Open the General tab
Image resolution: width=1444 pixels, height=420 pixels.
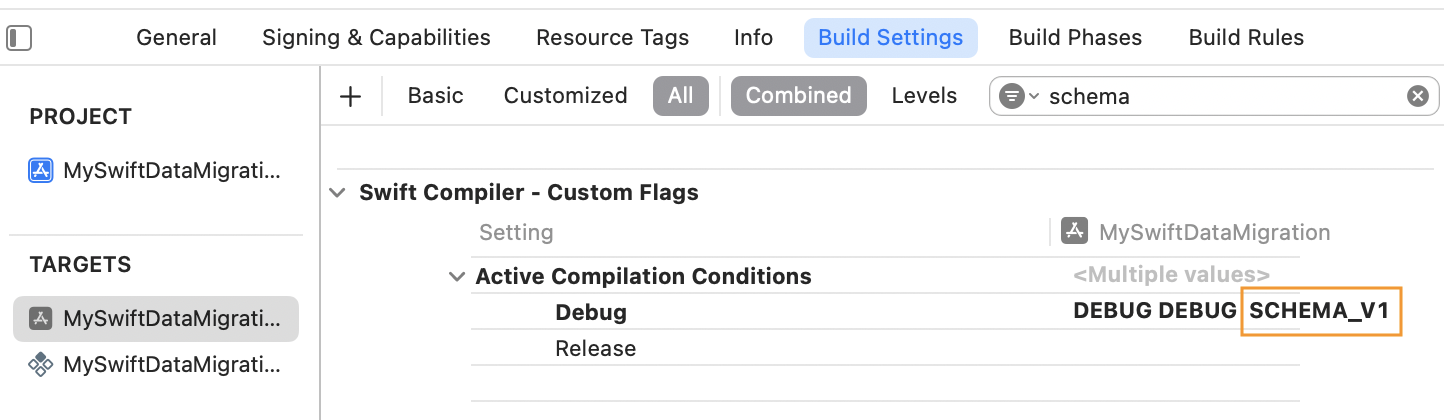[x=176, y=38]
